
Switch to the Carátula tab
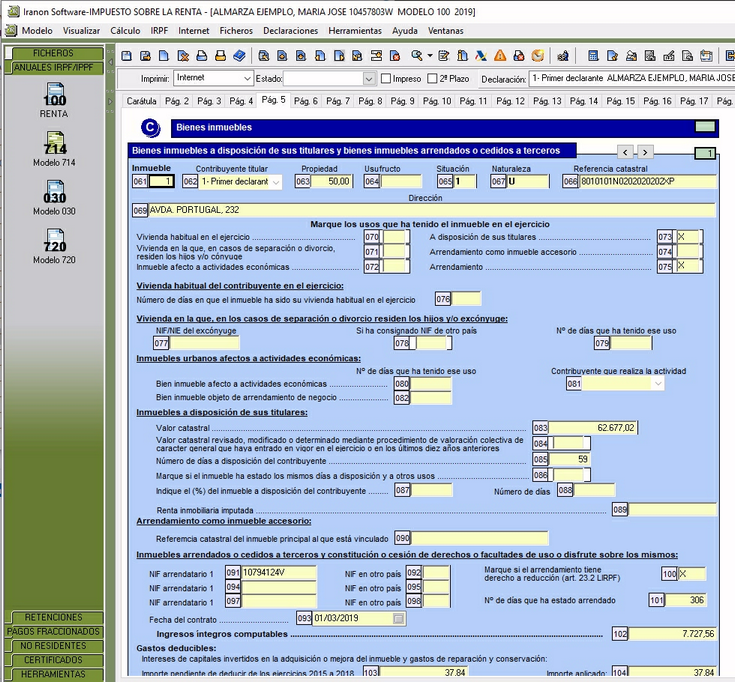pyautogui.click(x=141, y=101)
